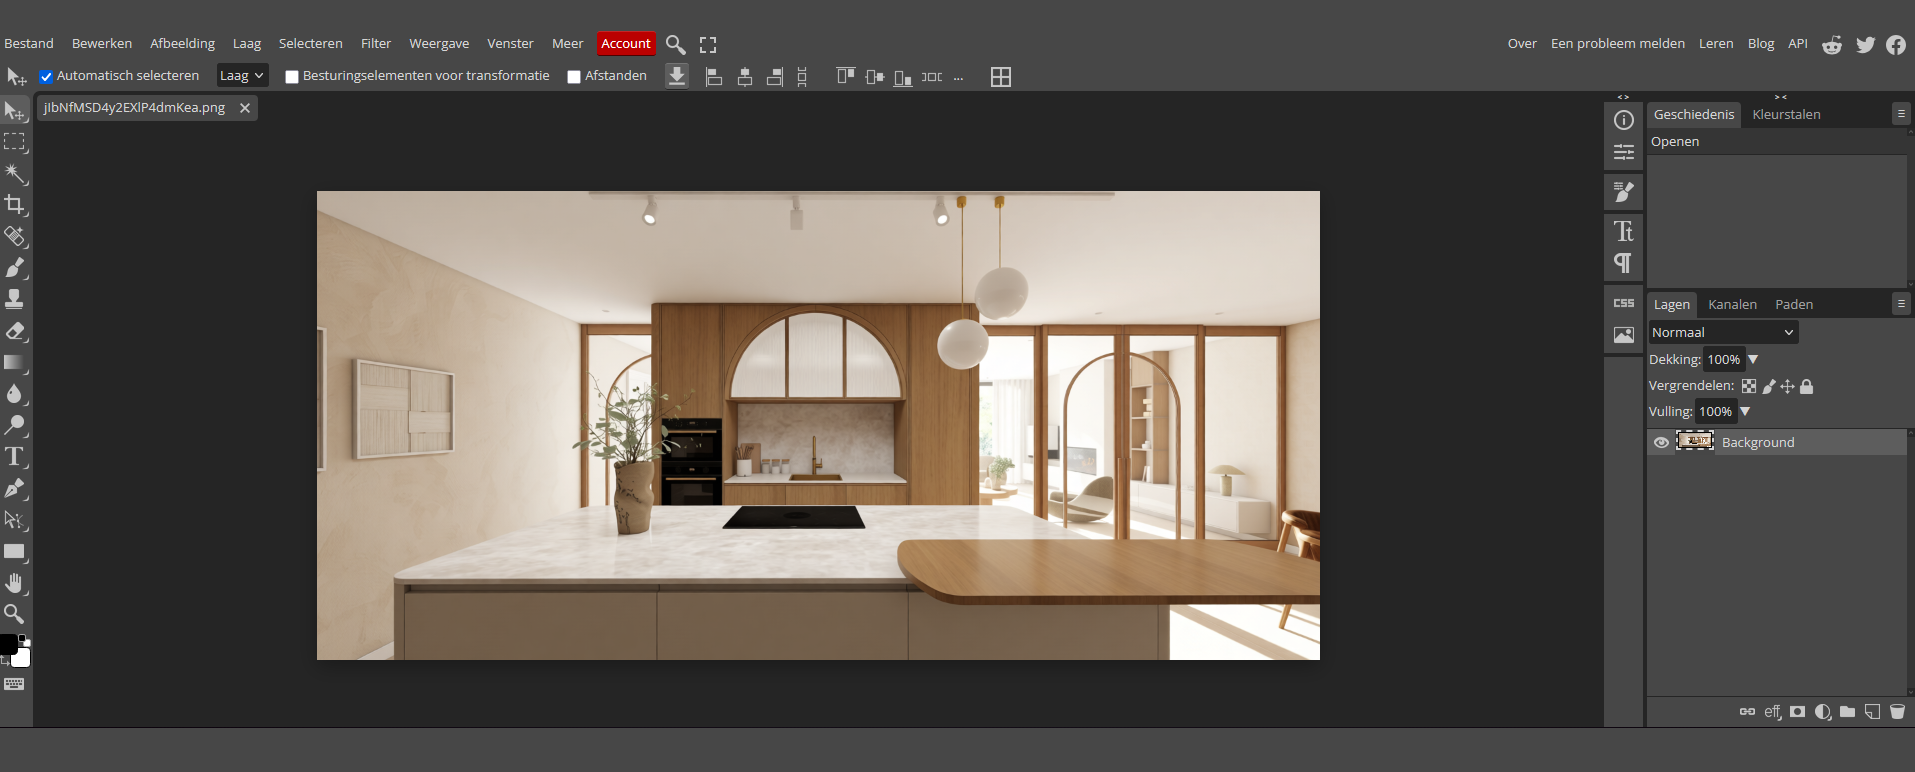This screenshot has height=772, width=1915.
Task: Click the trash icon to delete layer
Action: tap(1897, 712)
